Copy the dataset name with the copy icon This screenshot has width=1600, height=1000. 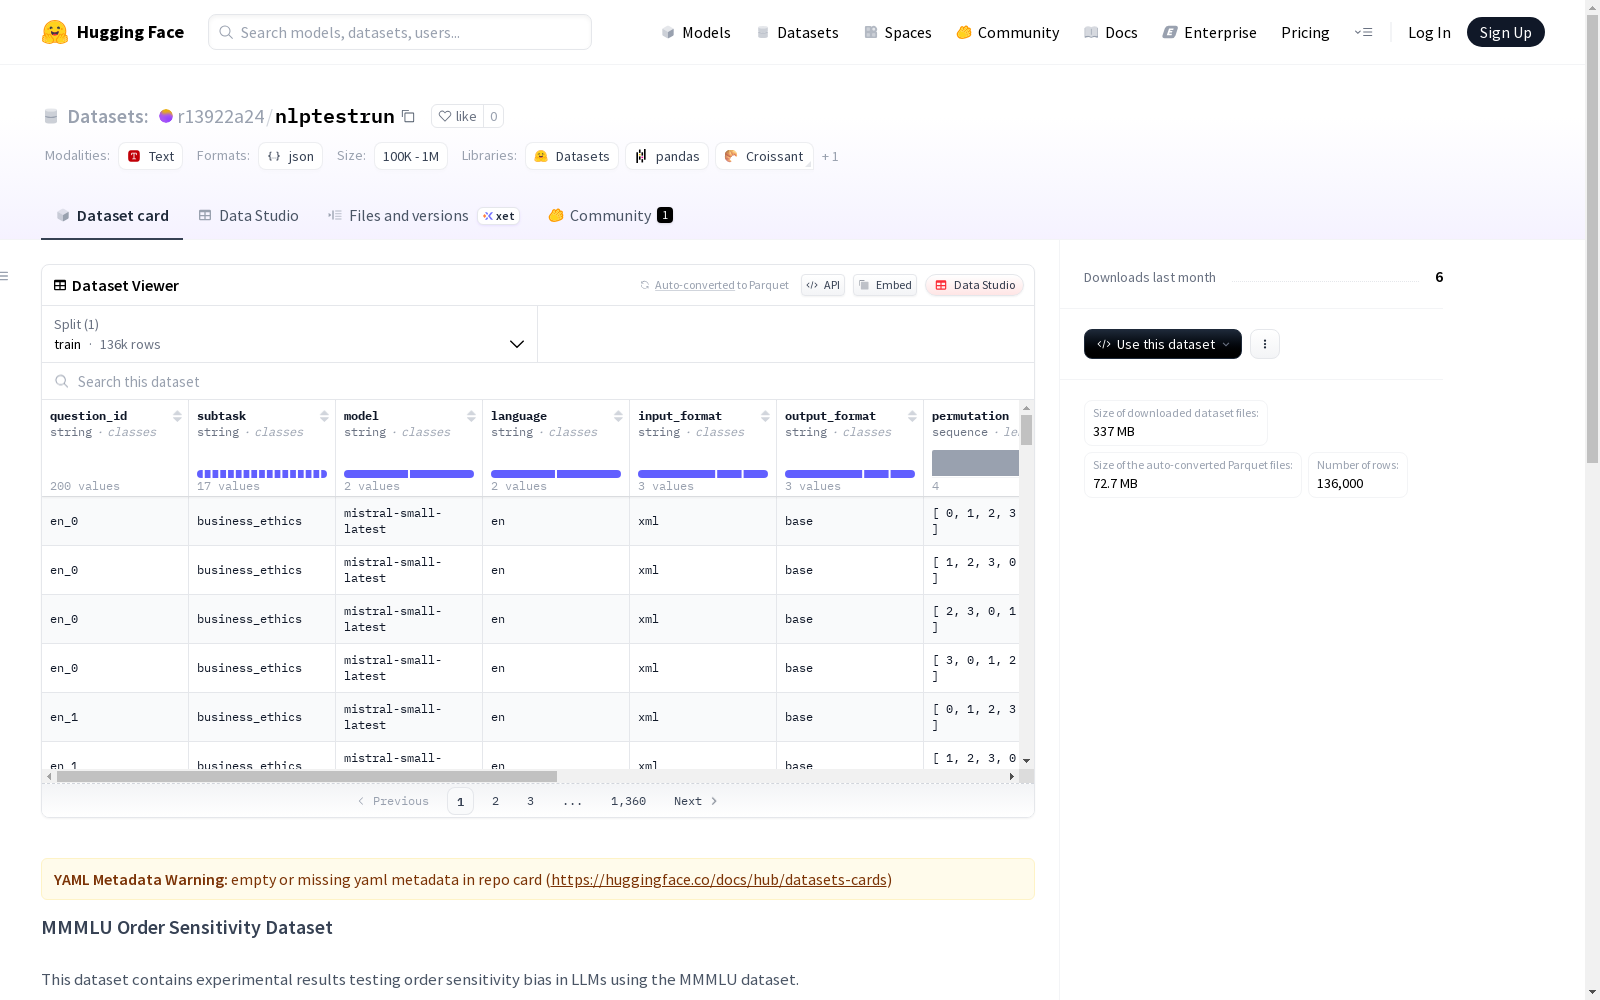[x=408, y=116]
